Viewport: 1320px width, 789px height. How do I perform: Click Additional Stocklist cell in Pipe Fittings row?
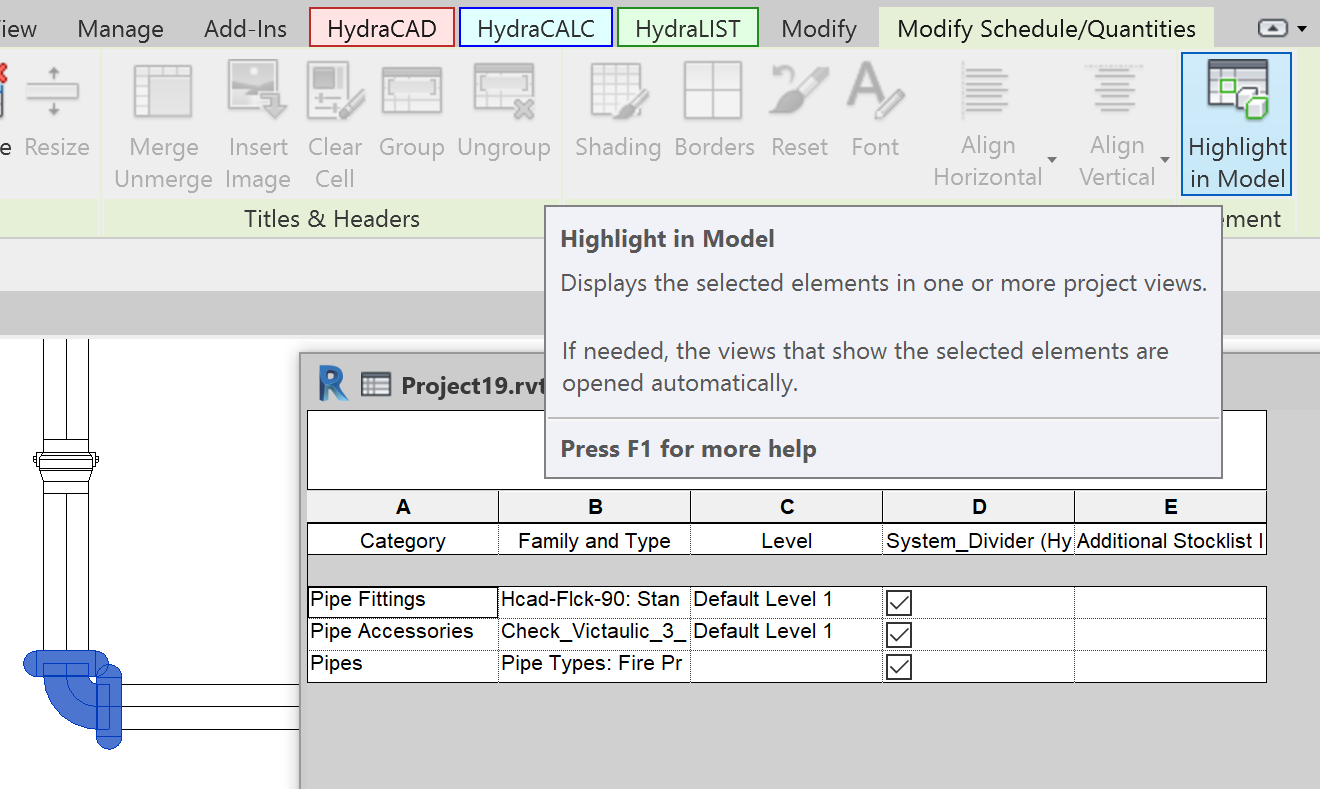click(1171, 602)
